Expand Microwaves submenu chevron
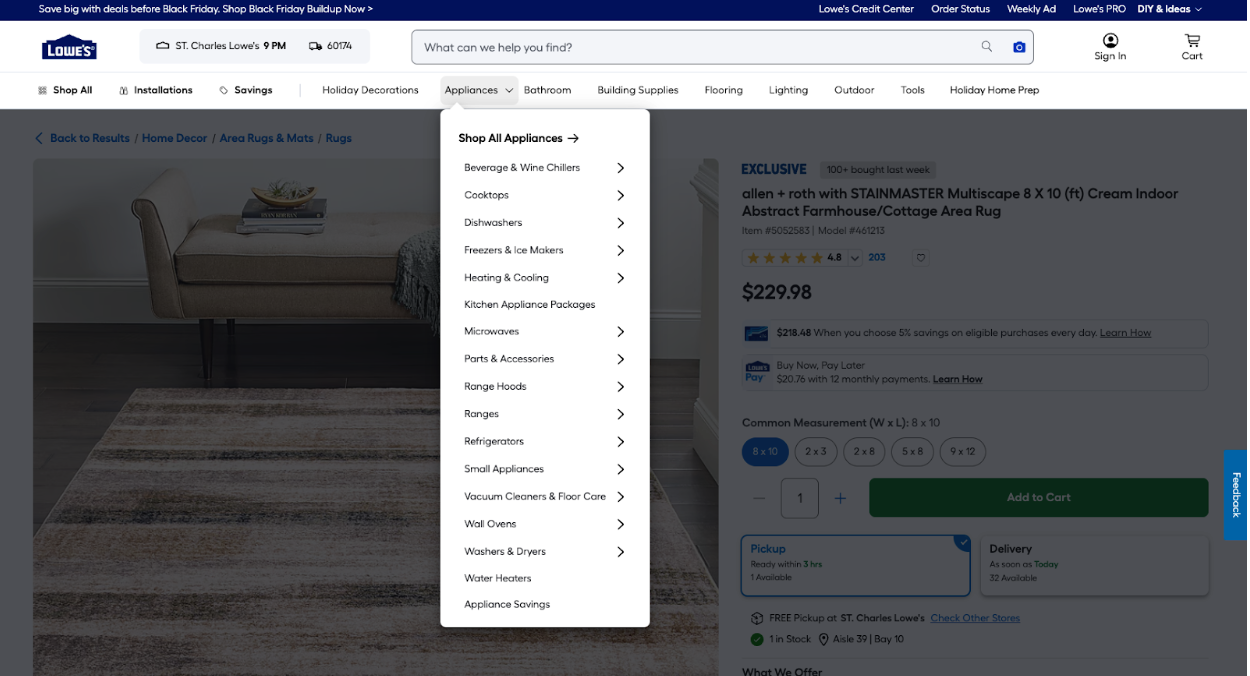 coord(620,331)
